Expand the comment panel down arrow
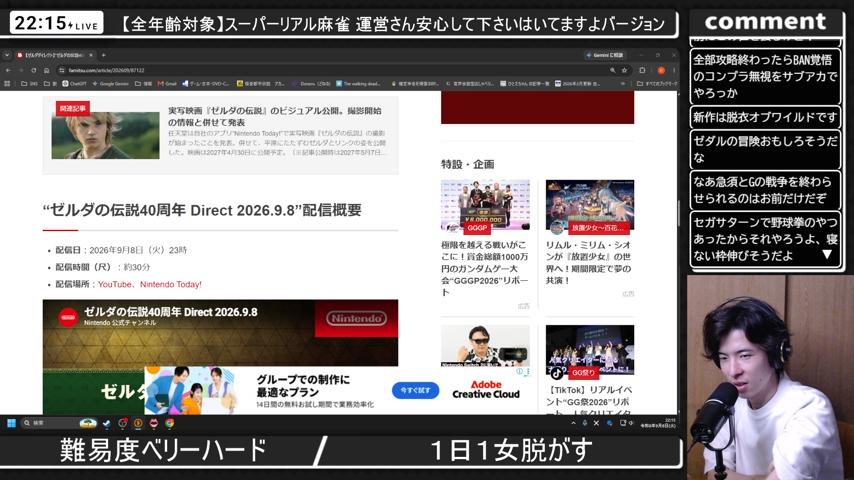This screenshot has height=480, width=854. coord(827,254)
